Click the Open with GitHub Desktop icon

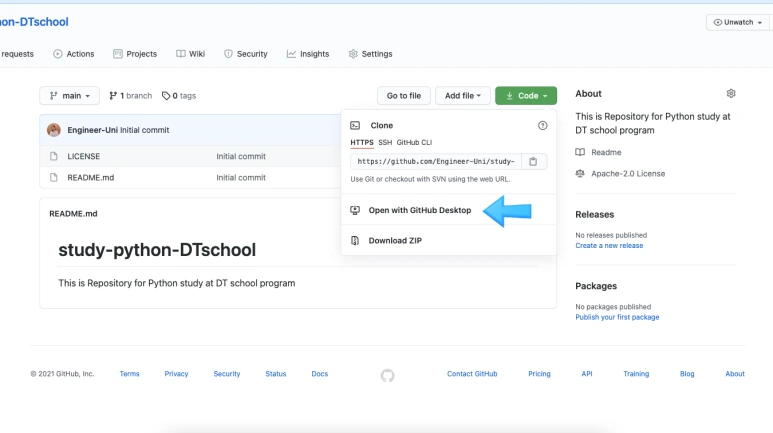tap(355, 210)
